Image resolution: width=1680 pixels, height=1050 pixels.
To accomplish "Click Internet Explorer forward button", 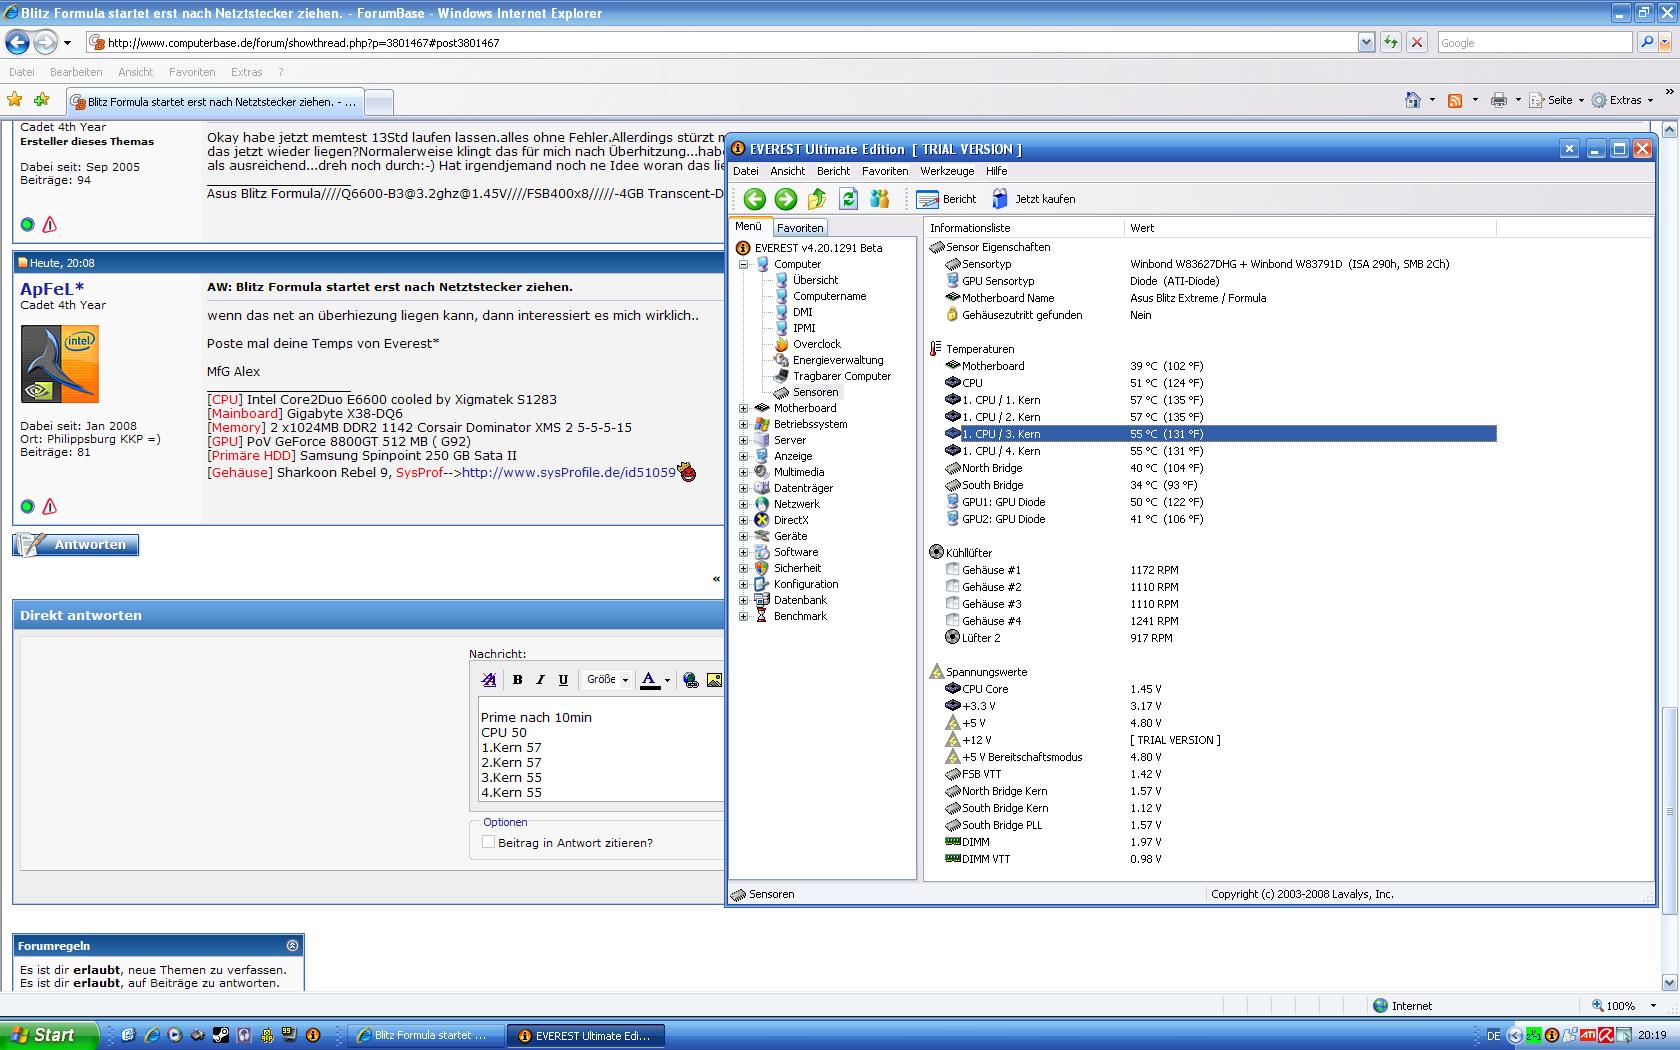I will (x=45, y=42).
